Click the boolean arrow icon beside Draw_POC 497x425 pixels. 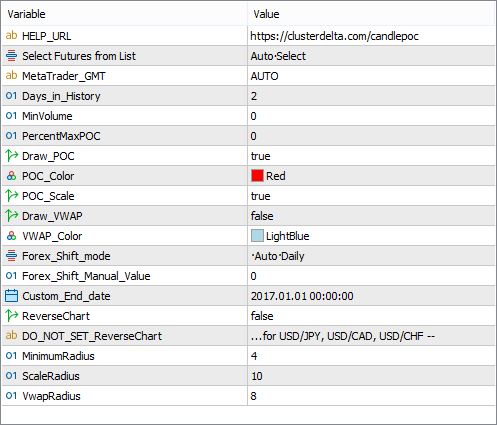(12, 156)
